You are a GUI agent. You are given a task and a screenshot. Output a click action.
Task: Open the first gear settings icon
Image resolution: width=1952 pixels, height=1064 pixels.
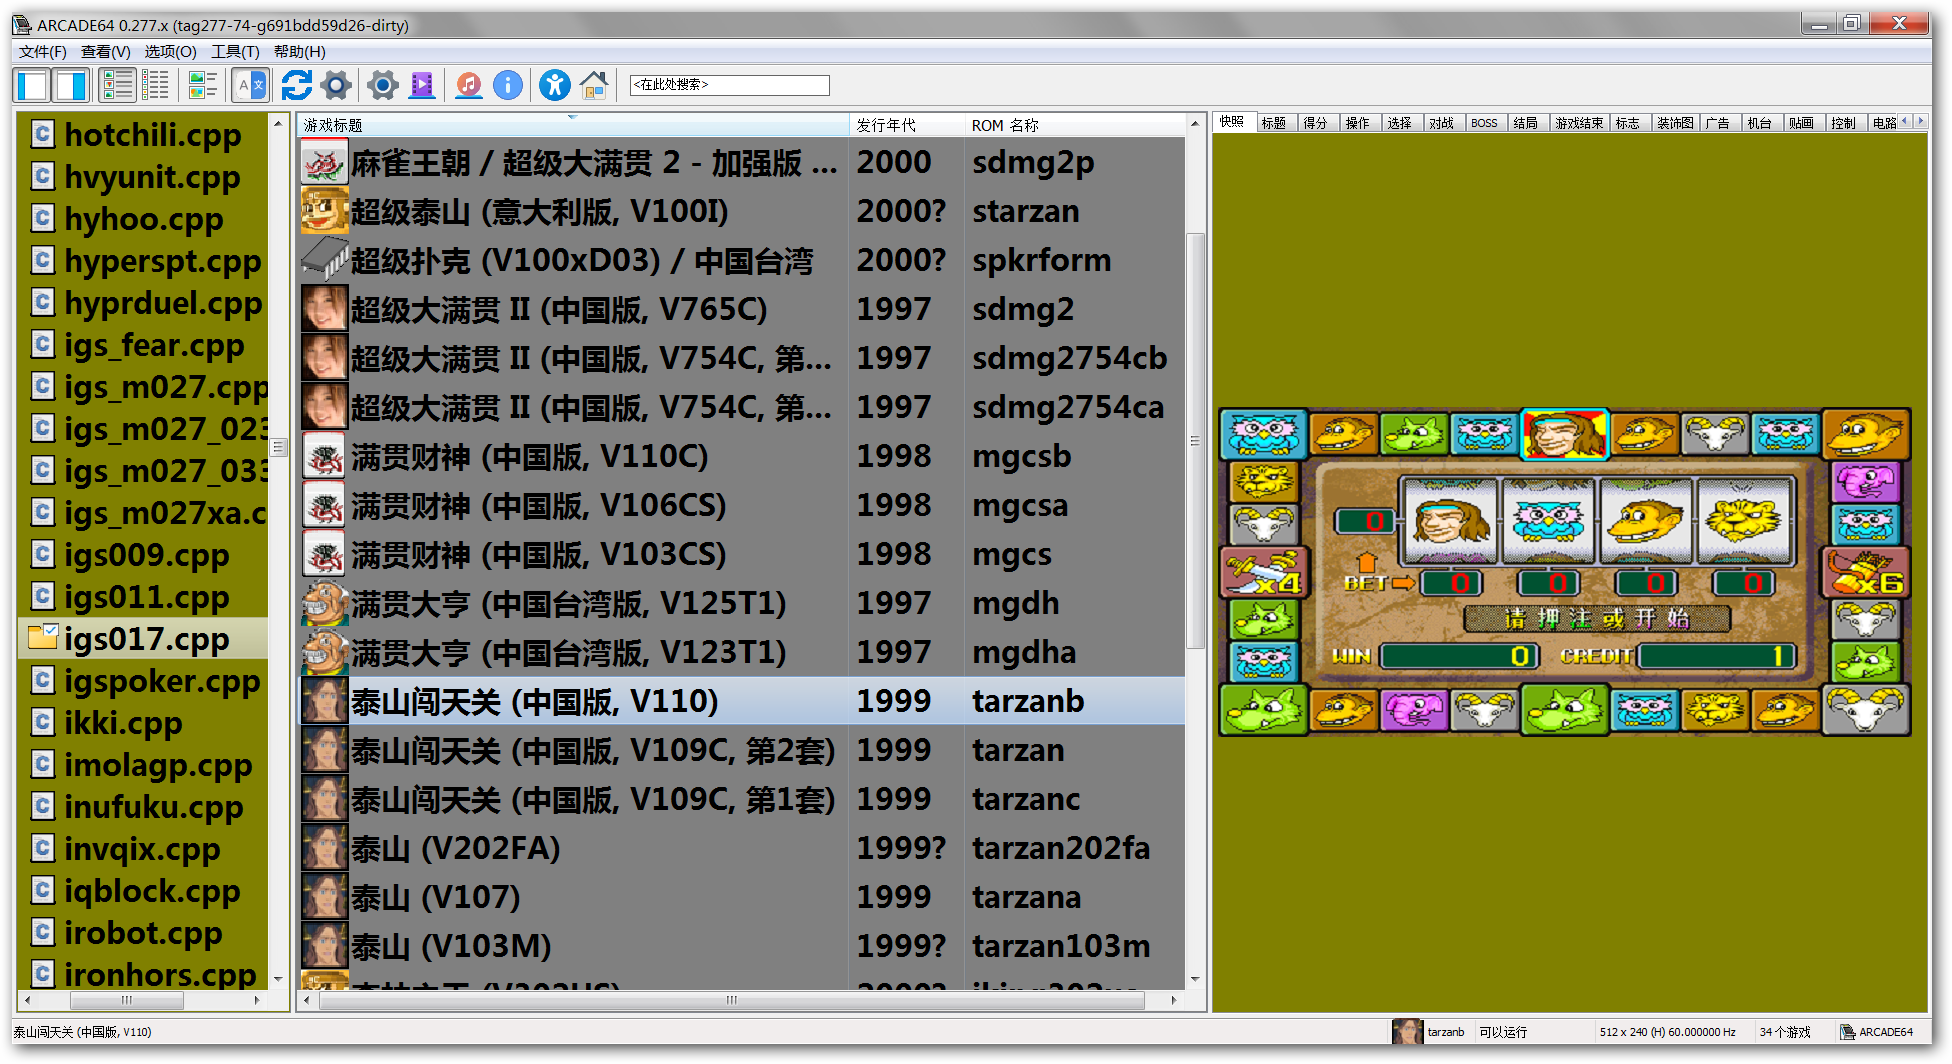click(x=337, y=86)
